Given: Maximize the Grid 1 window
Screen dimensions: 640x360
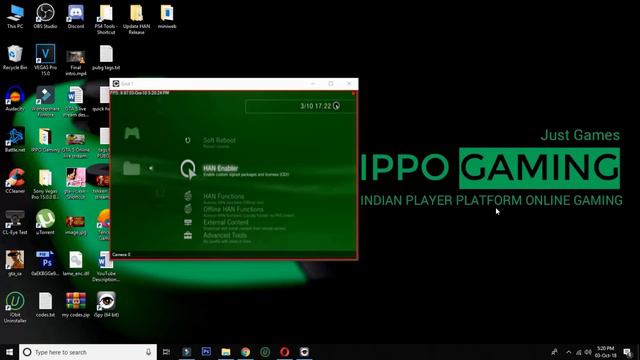Looking at the screenshot, I should tap(331, 84).
